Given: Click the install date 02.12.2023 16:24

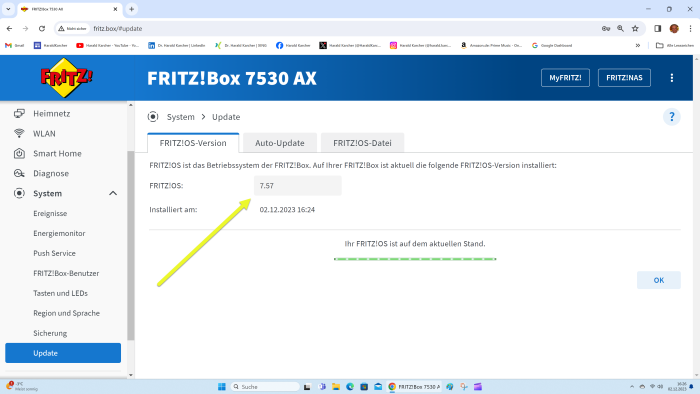Looking at the screenshot, I should (287, 210).
